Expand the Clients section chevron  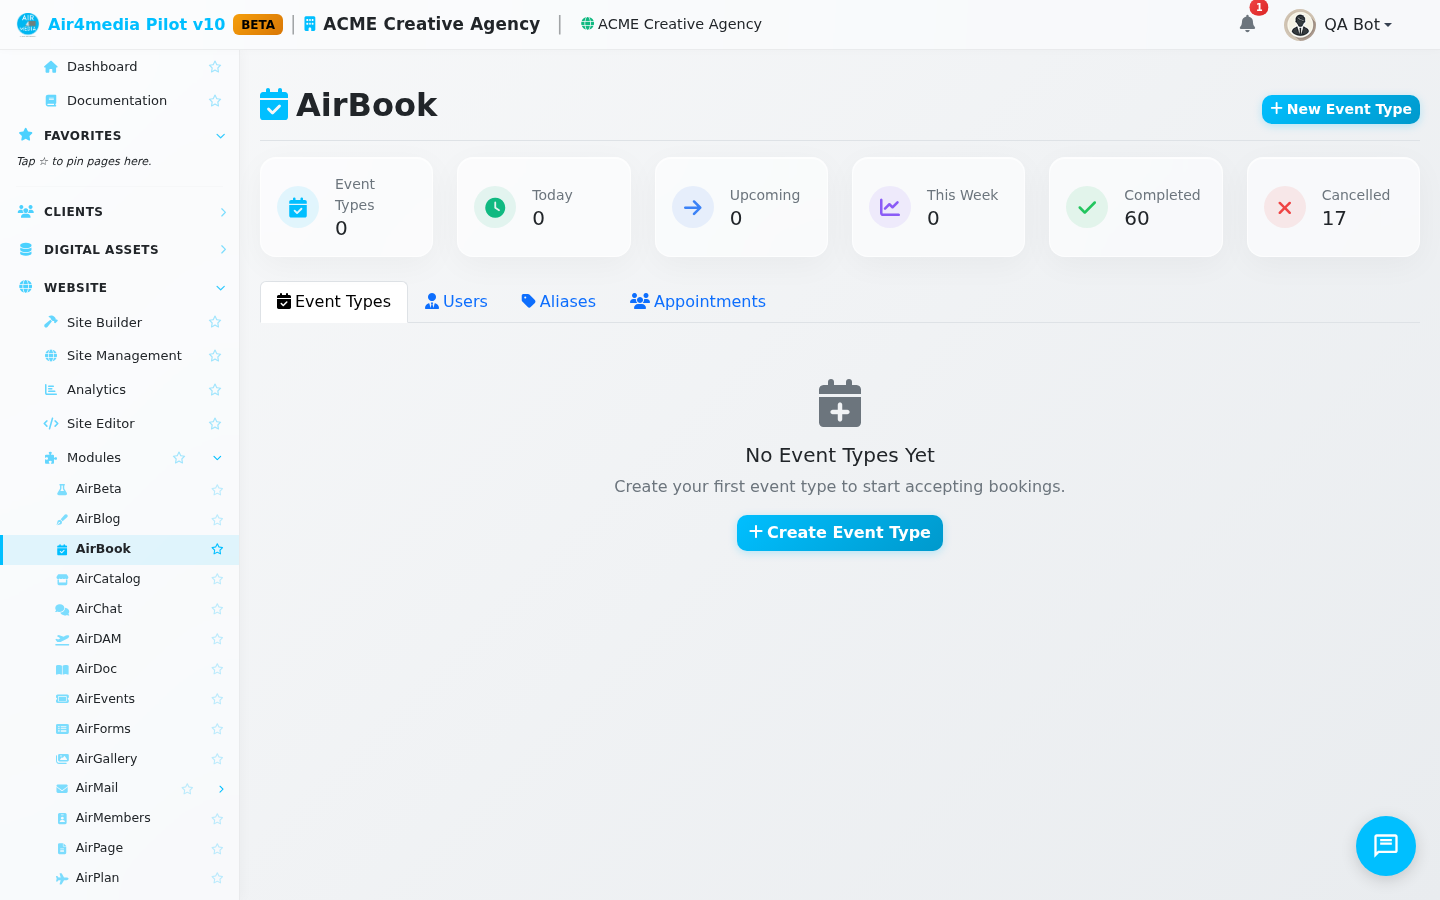[223, 212]
